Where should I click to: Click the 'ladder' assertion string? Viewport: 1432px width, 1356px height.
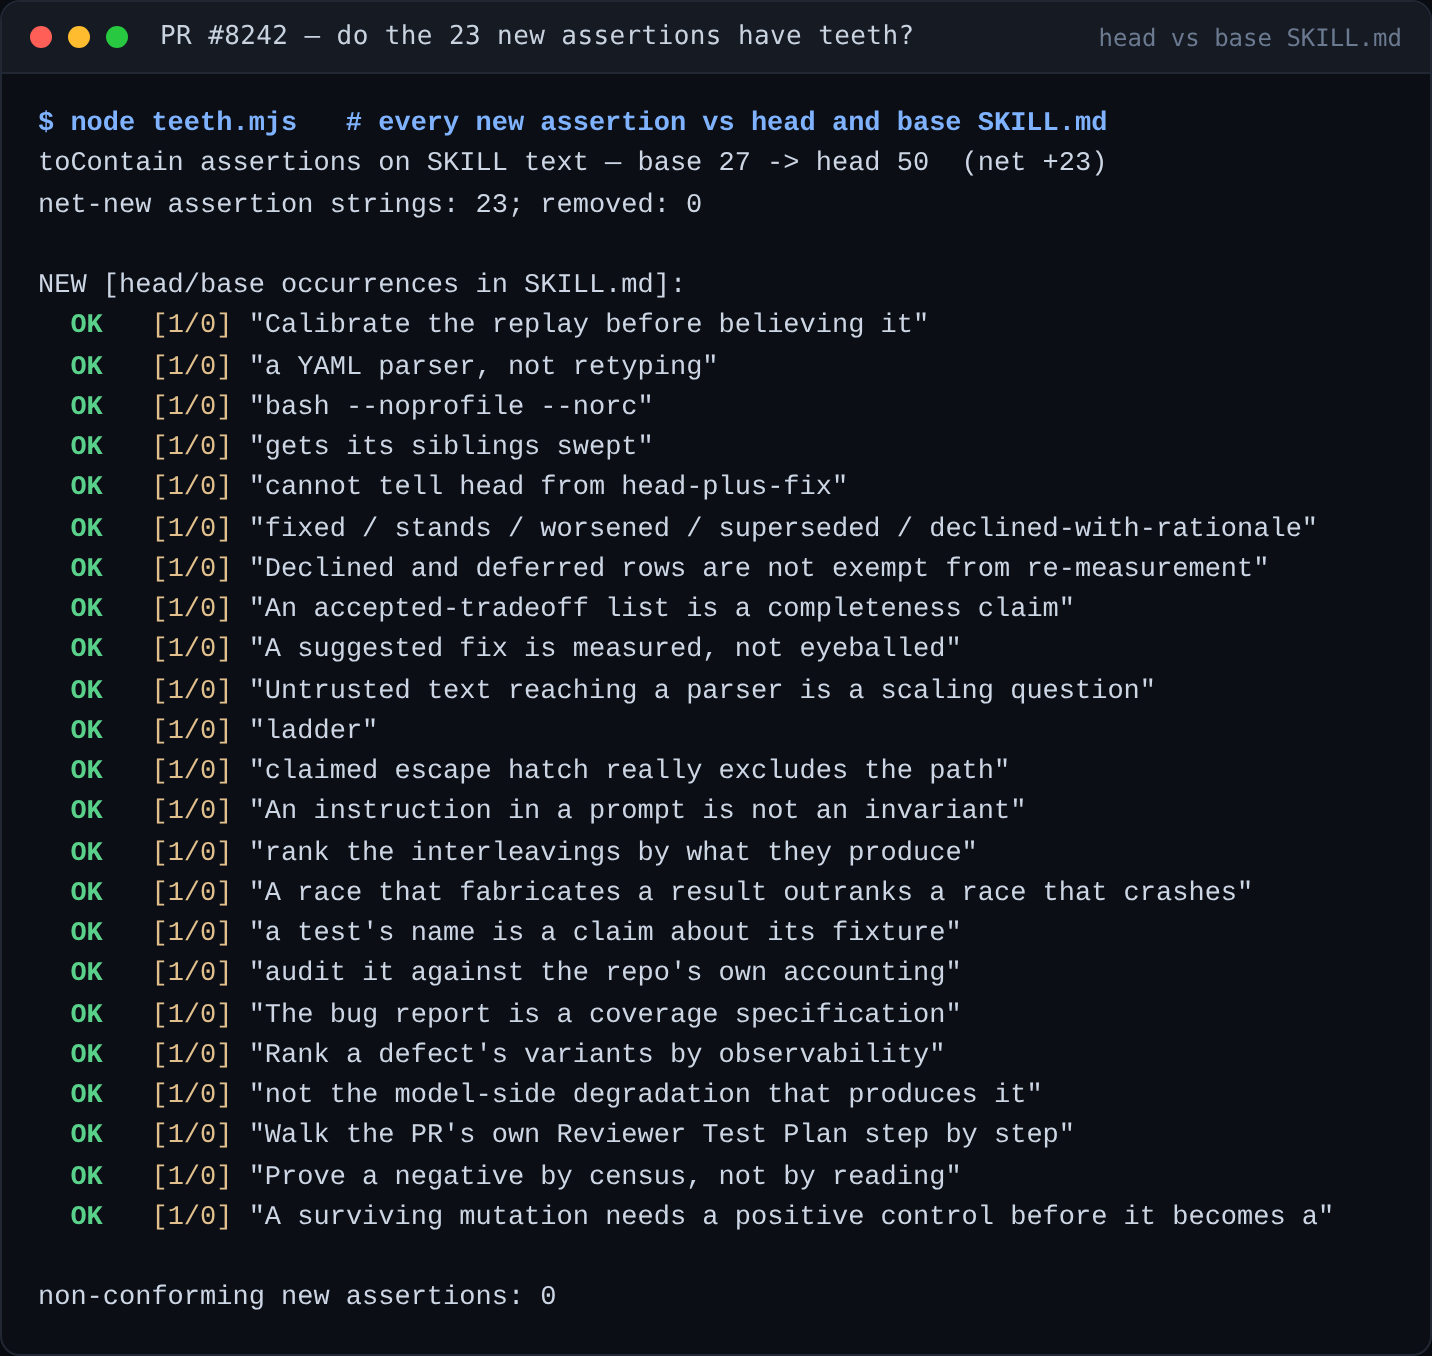click(313, 730)
